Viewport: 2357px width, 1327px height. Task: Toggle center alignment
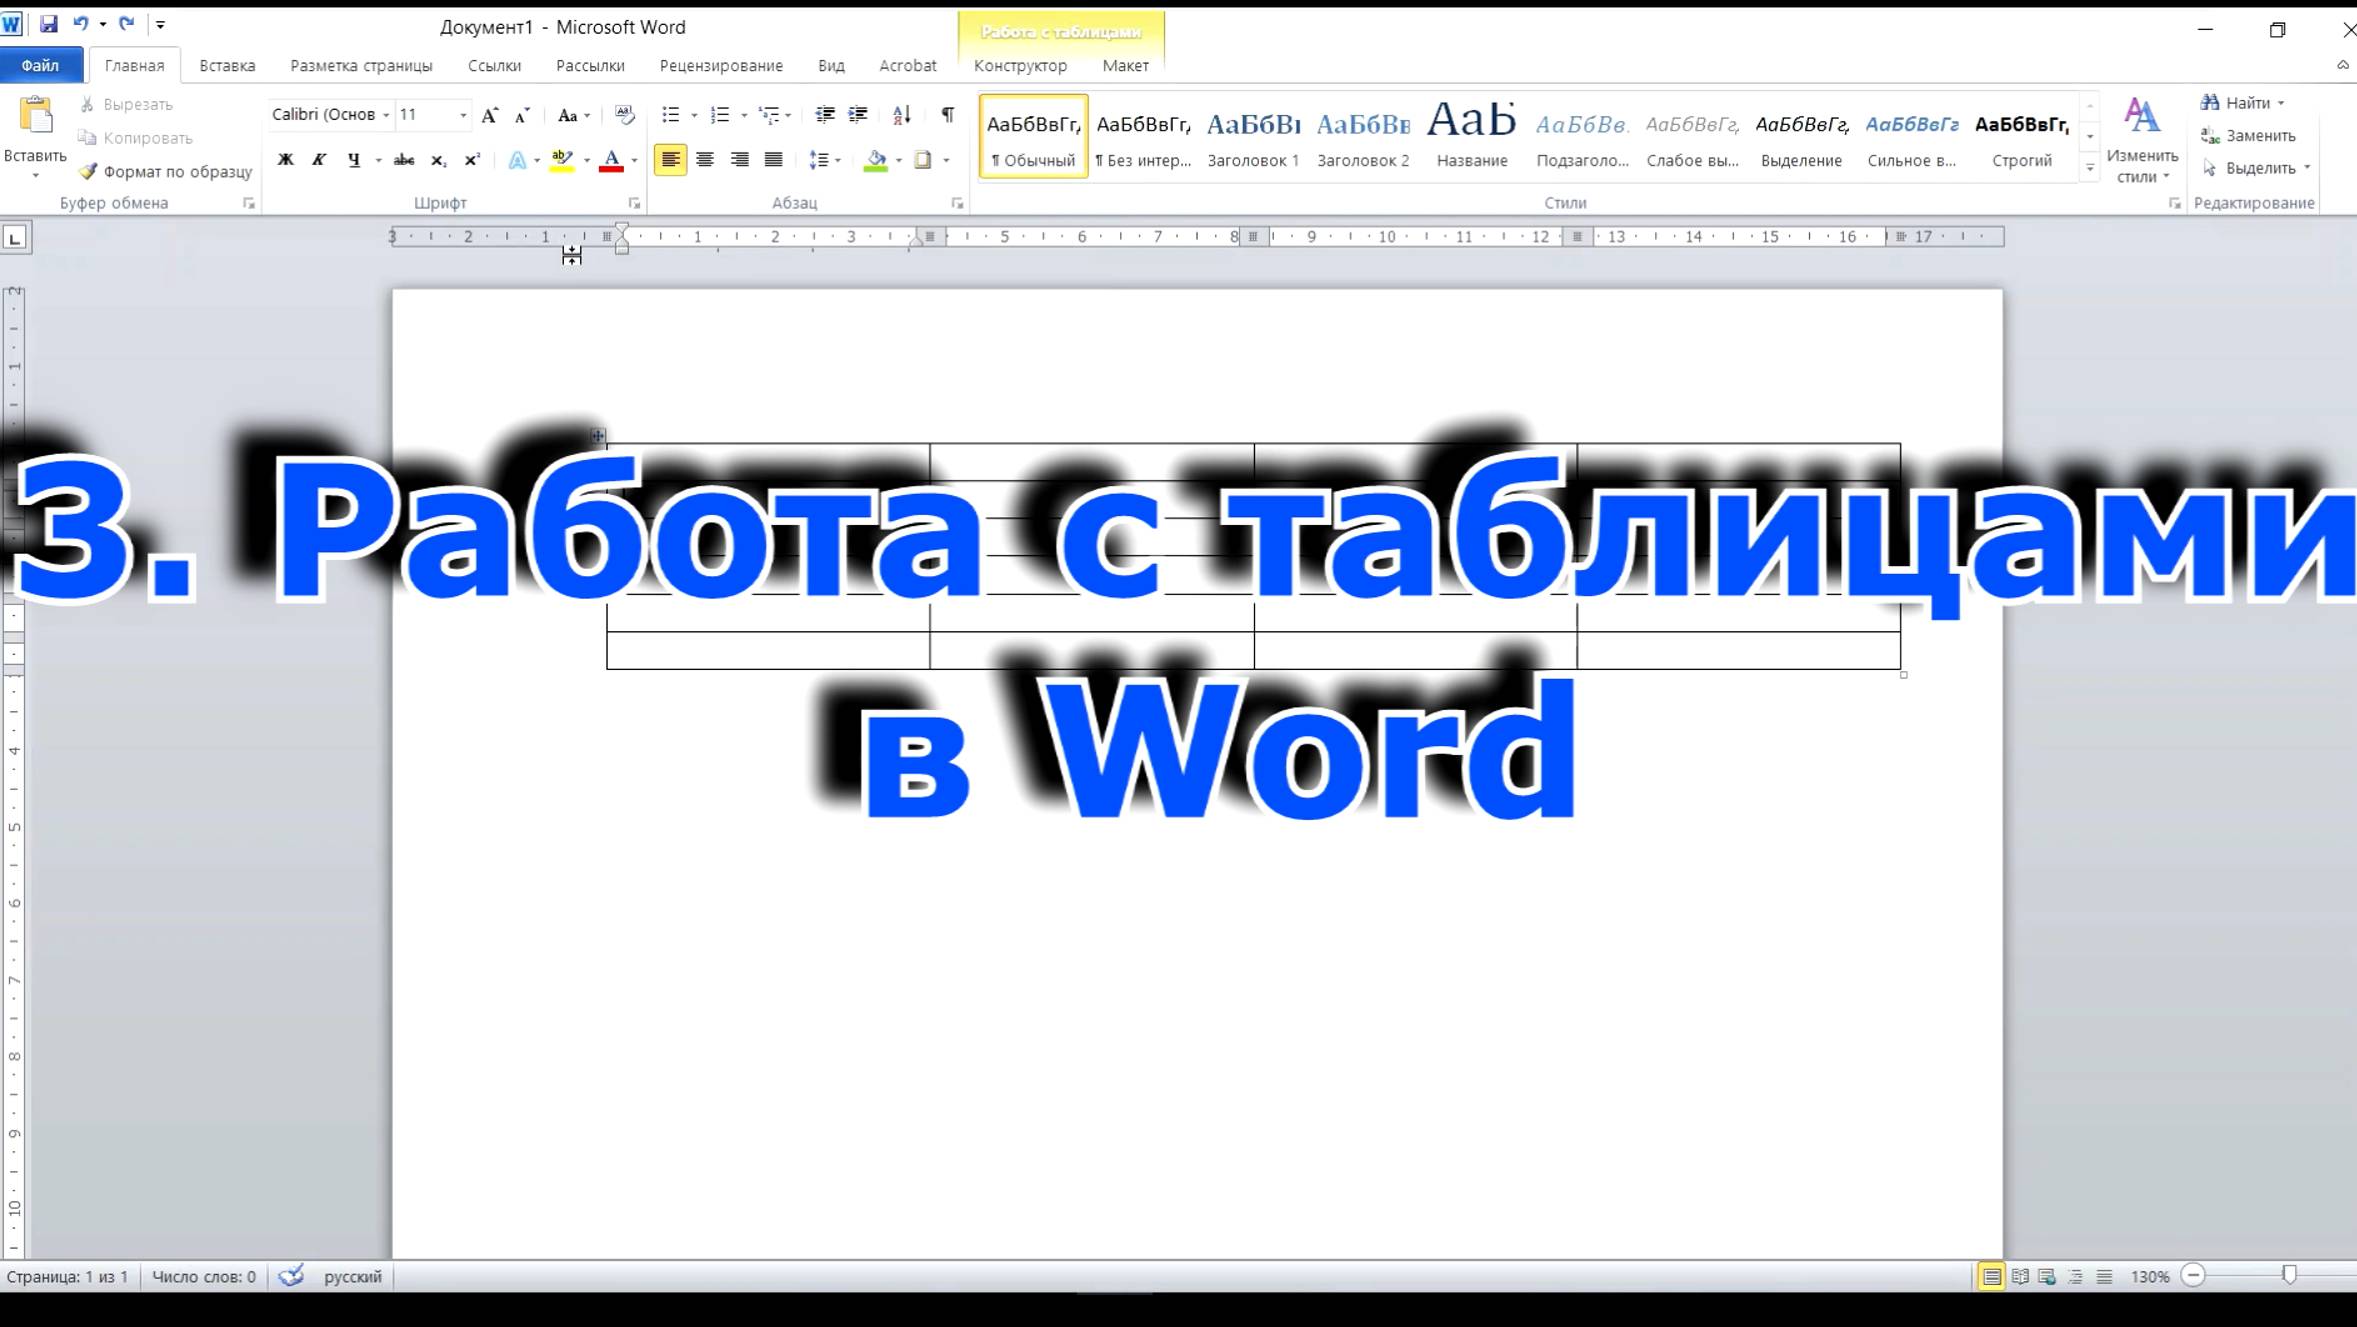click(x=706, y=159)
